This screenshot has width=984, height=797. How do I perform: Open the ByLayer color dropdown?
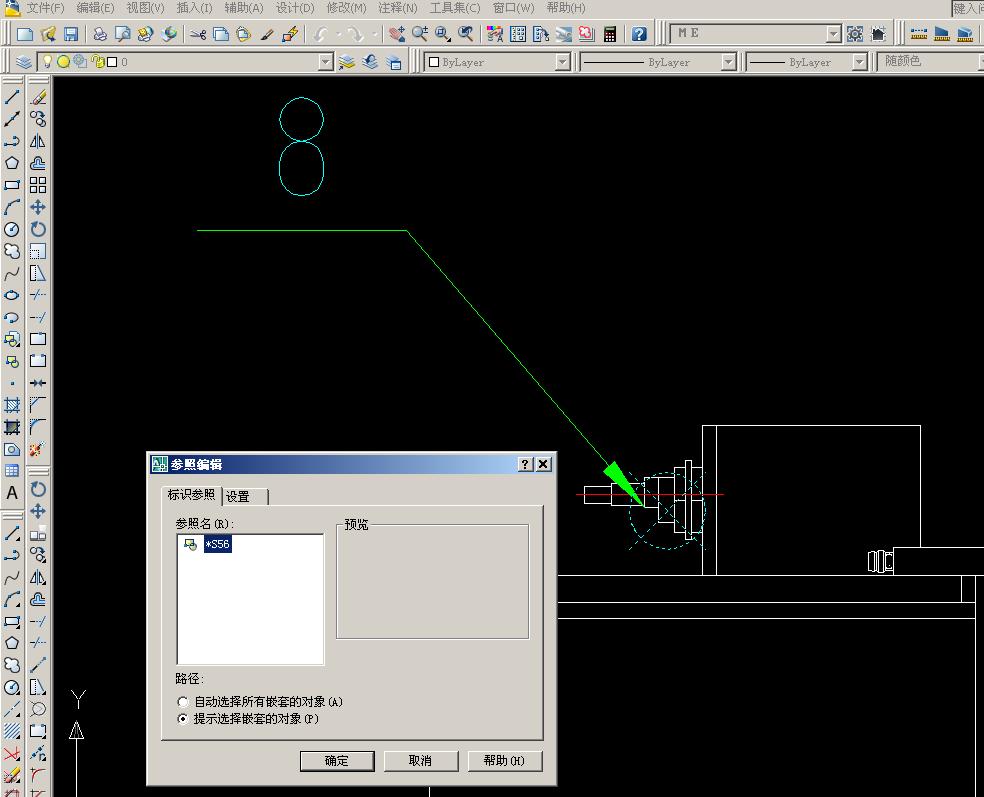562,62
